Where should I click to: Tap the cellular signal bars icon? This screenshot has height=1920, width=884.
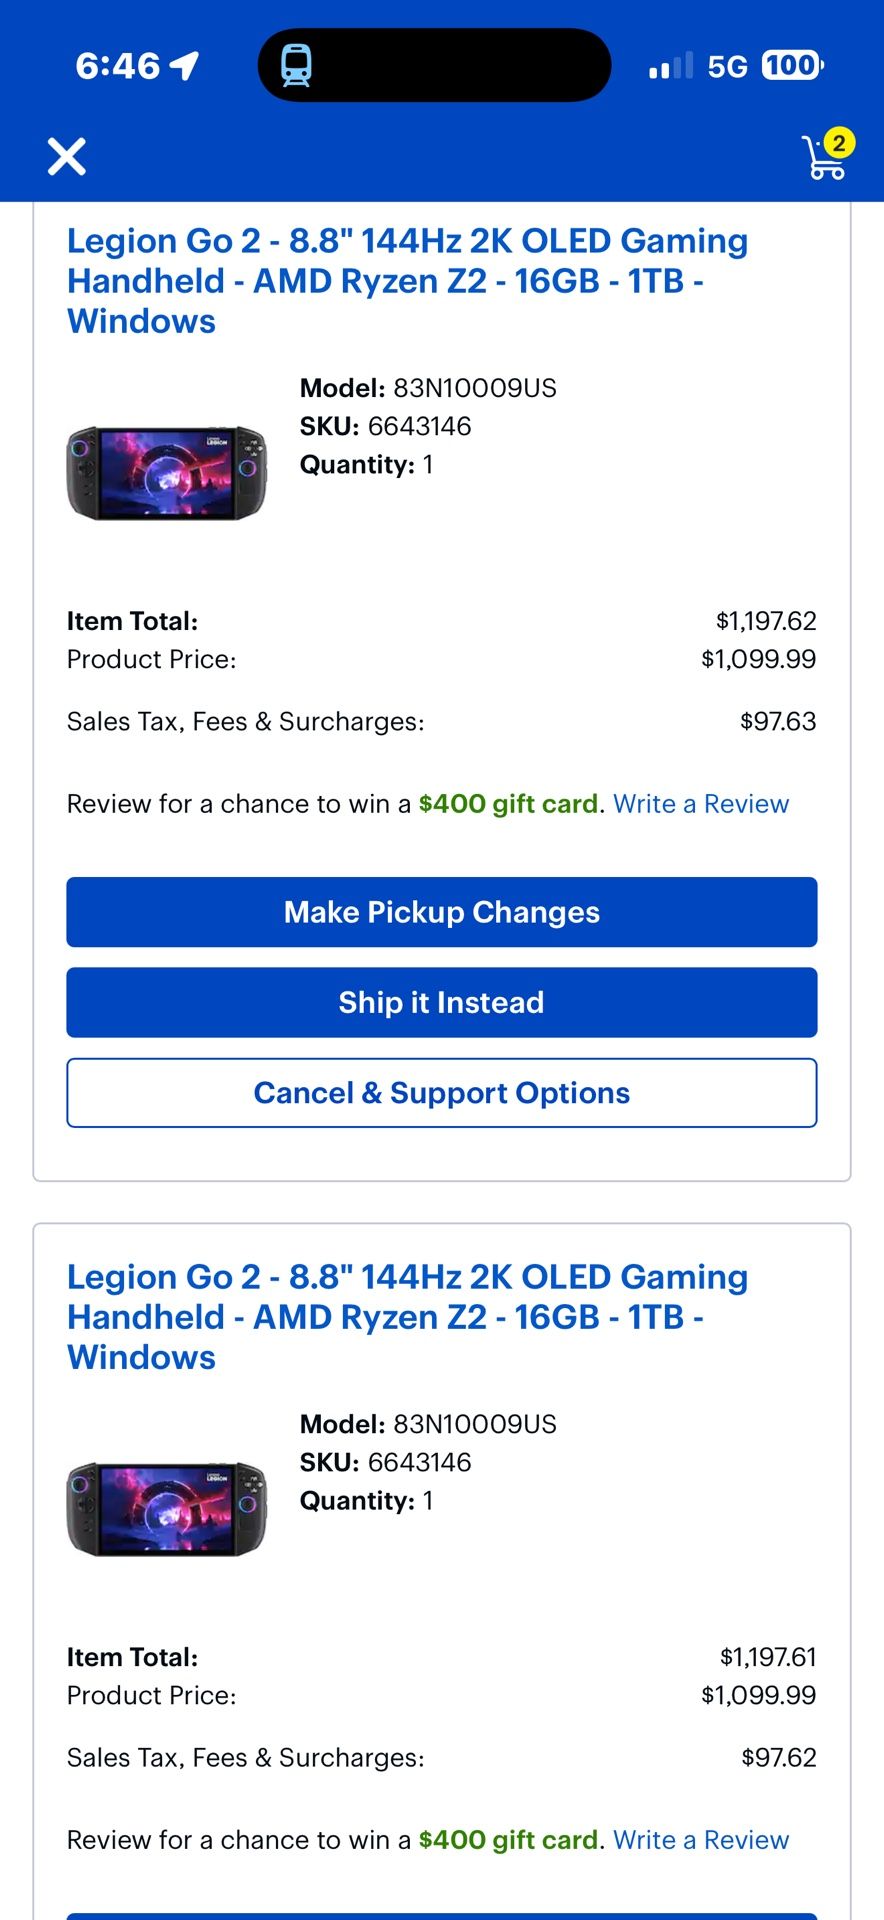coord(669,64)
